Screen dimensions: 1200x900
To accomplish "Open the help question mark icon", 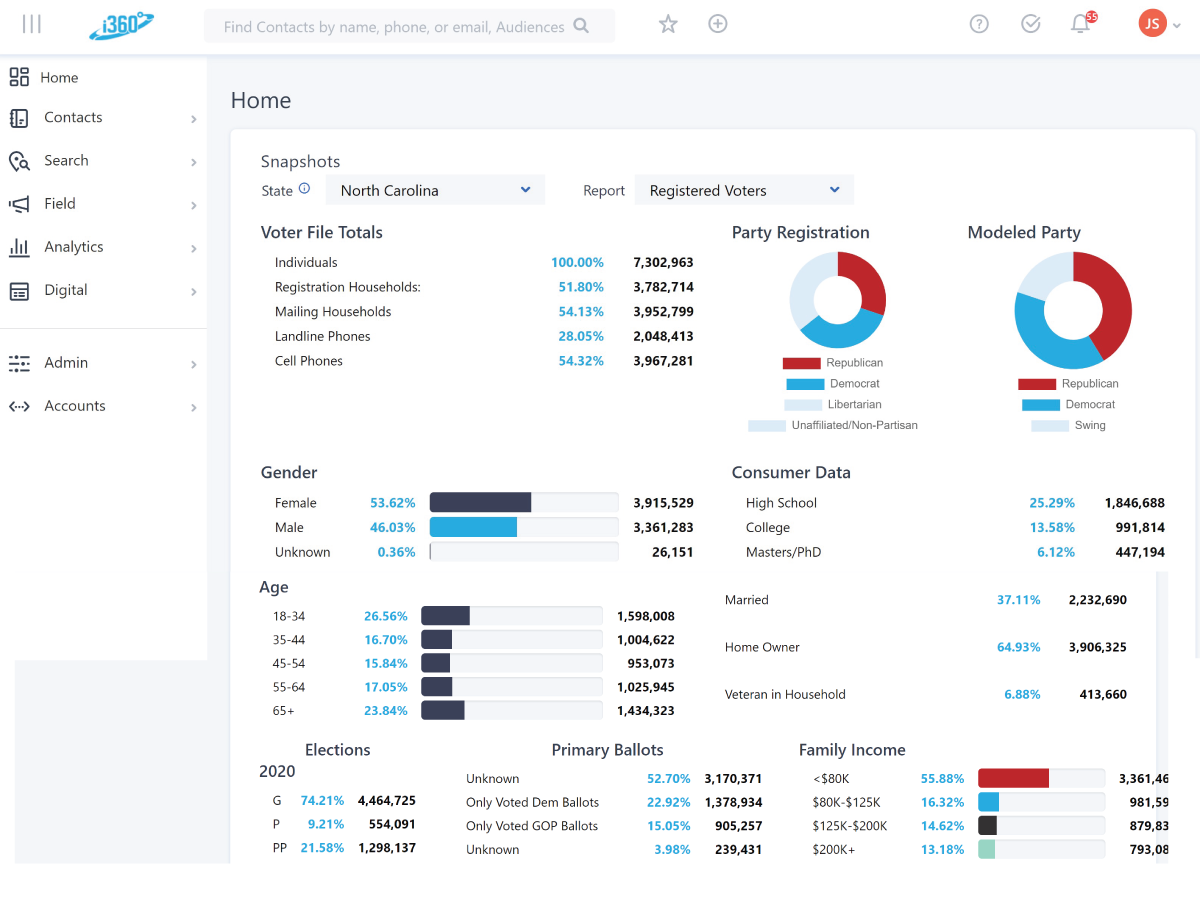I will [x=979, y=24].
